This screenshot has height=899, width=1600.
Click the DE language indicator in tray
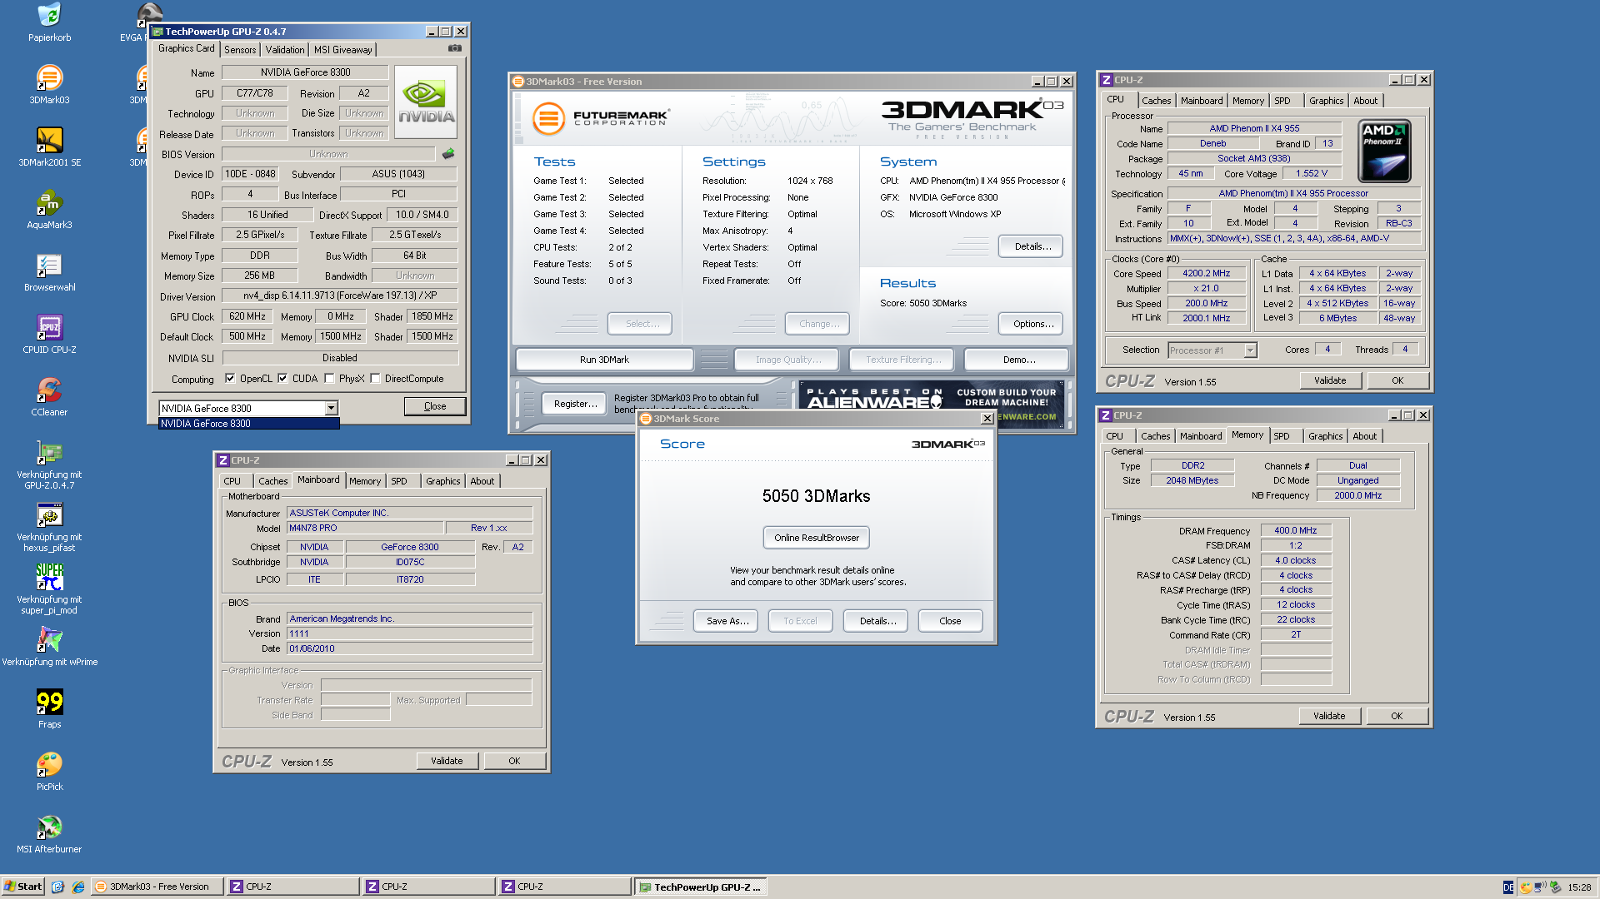pos(1508,887)
